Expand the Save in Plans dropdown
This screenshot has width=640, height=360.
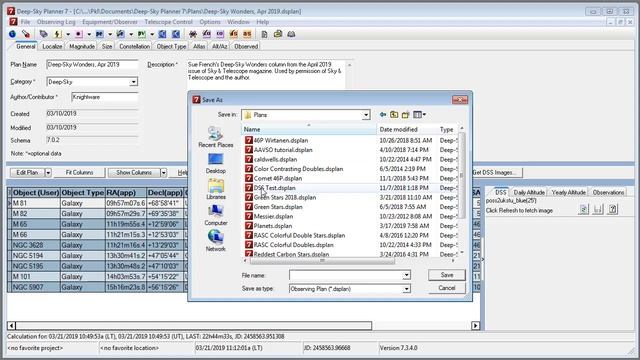[366, 115]
